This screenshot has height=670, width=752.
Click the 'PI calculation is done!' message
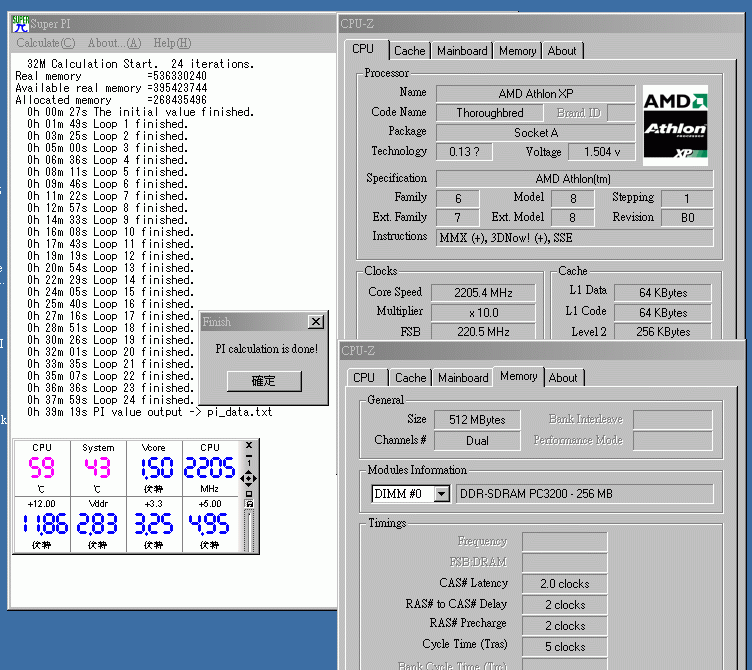pos(266,349)
